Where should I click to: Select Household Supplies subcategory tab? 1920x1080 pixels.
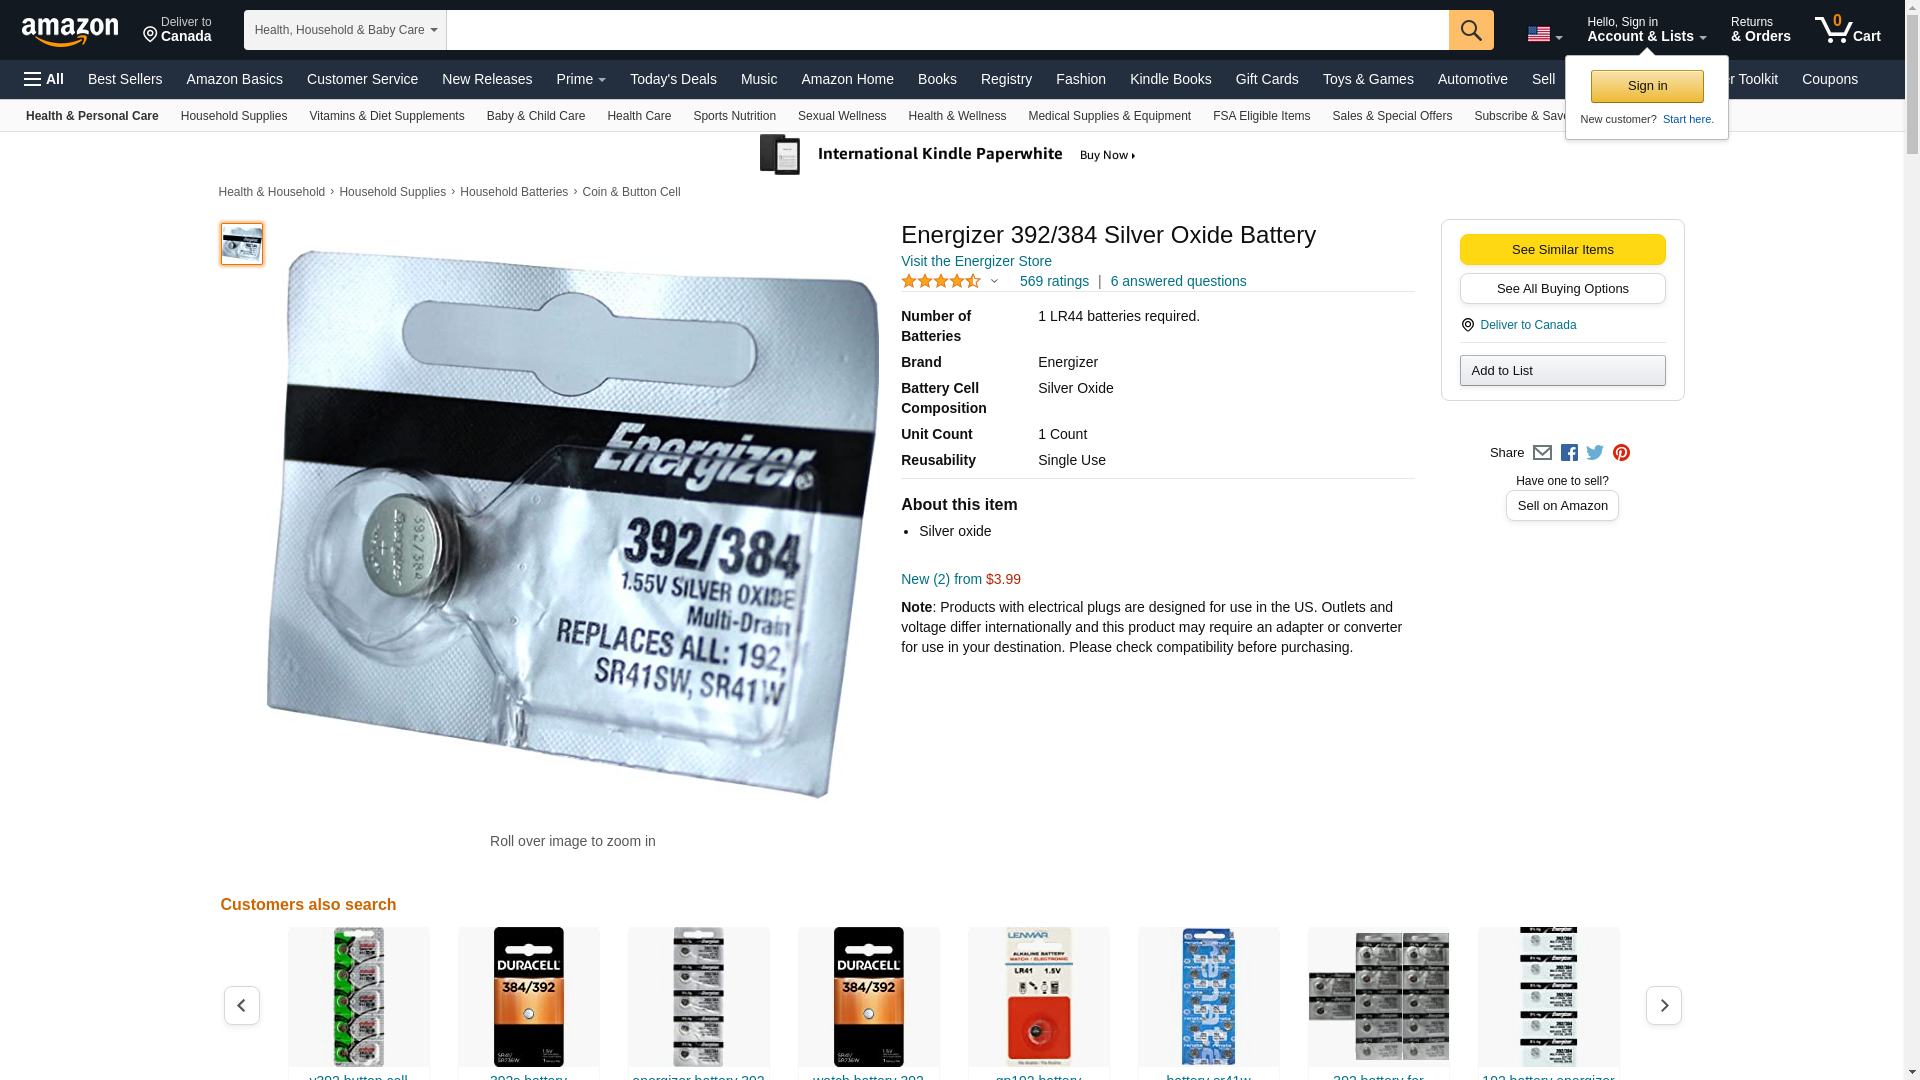coord(234,116)
